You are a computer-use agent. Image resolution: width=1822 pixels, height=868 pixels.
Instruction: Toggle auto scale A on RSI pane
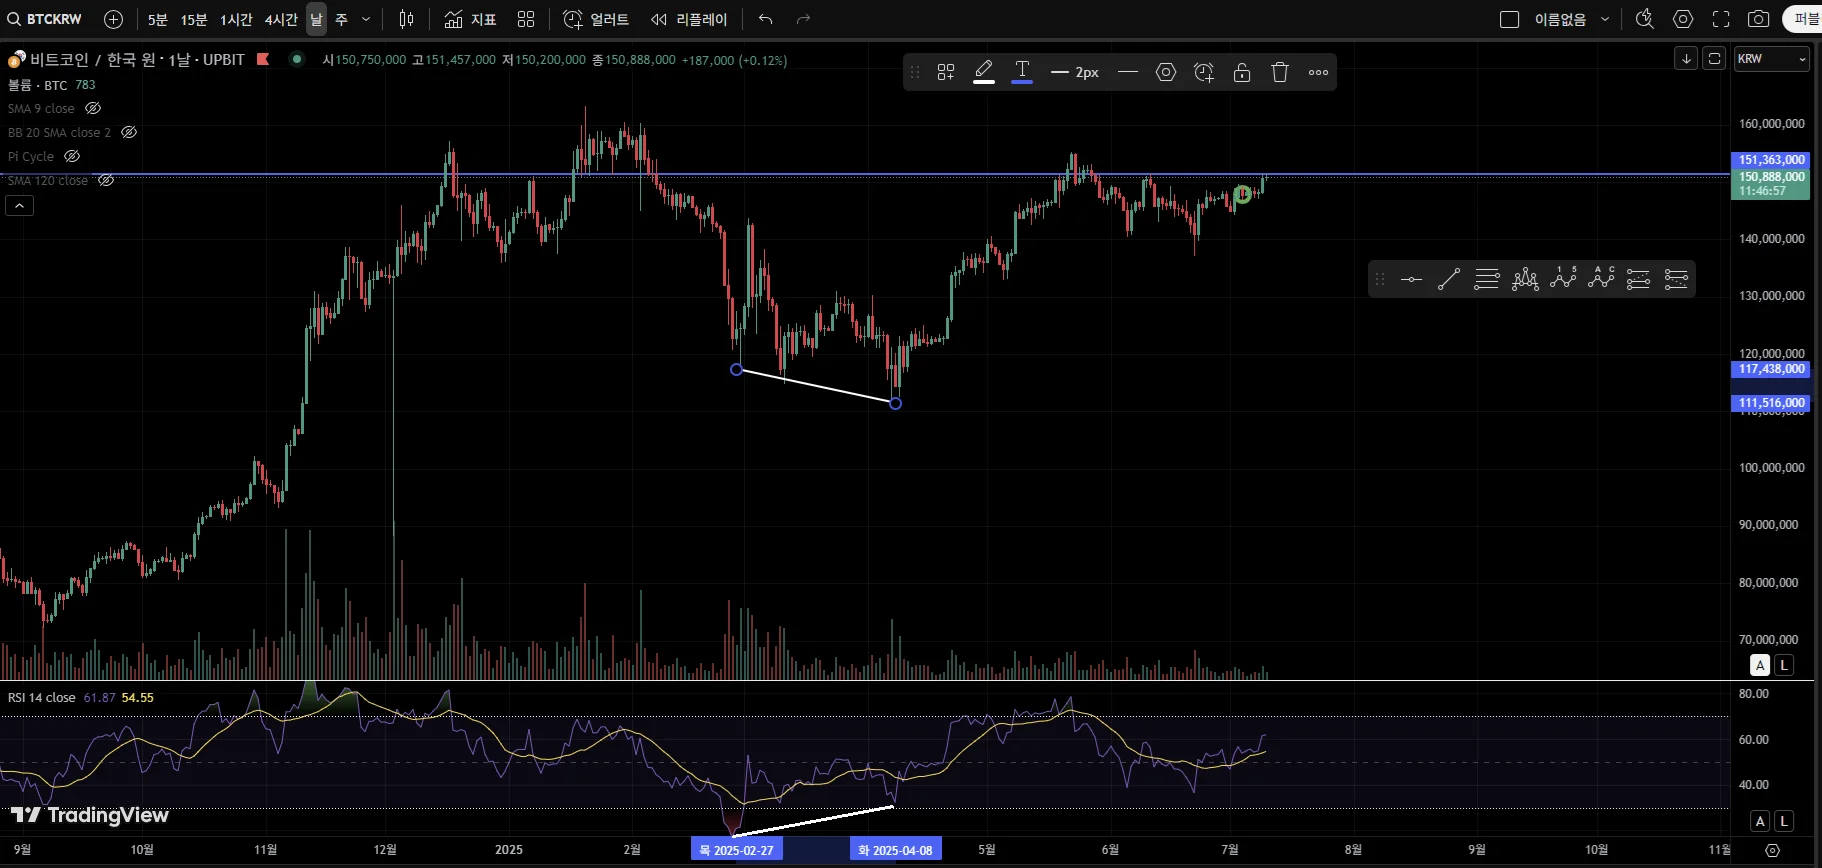point(1760,821)
